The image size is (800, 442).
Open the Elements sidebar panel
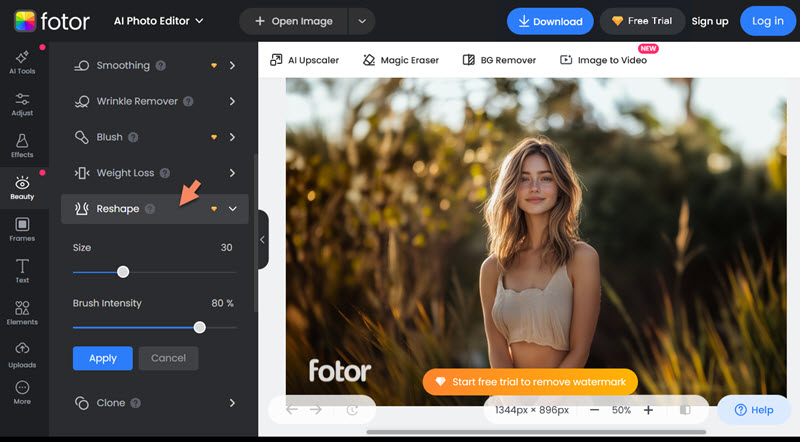pos(22,313)
